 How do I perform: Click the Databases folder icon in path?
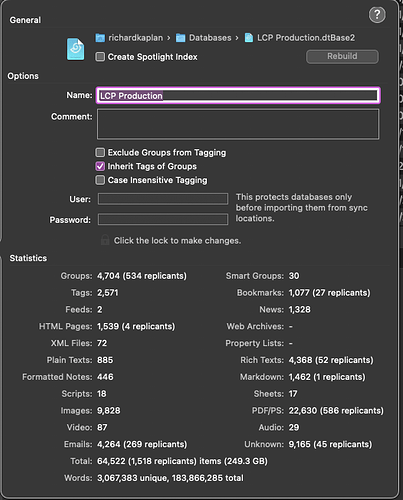point(180,38)
